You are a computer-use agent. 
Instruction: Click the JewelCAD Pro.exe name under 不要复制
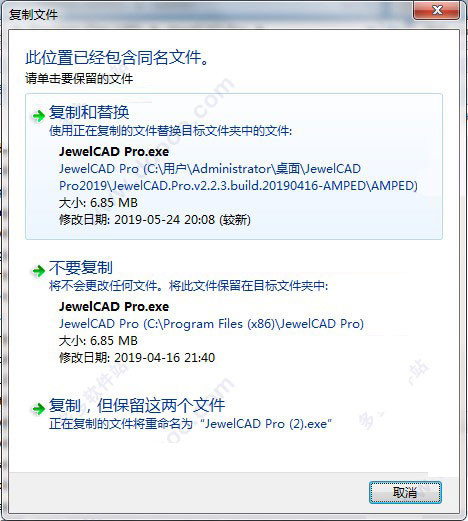[114, 307]
